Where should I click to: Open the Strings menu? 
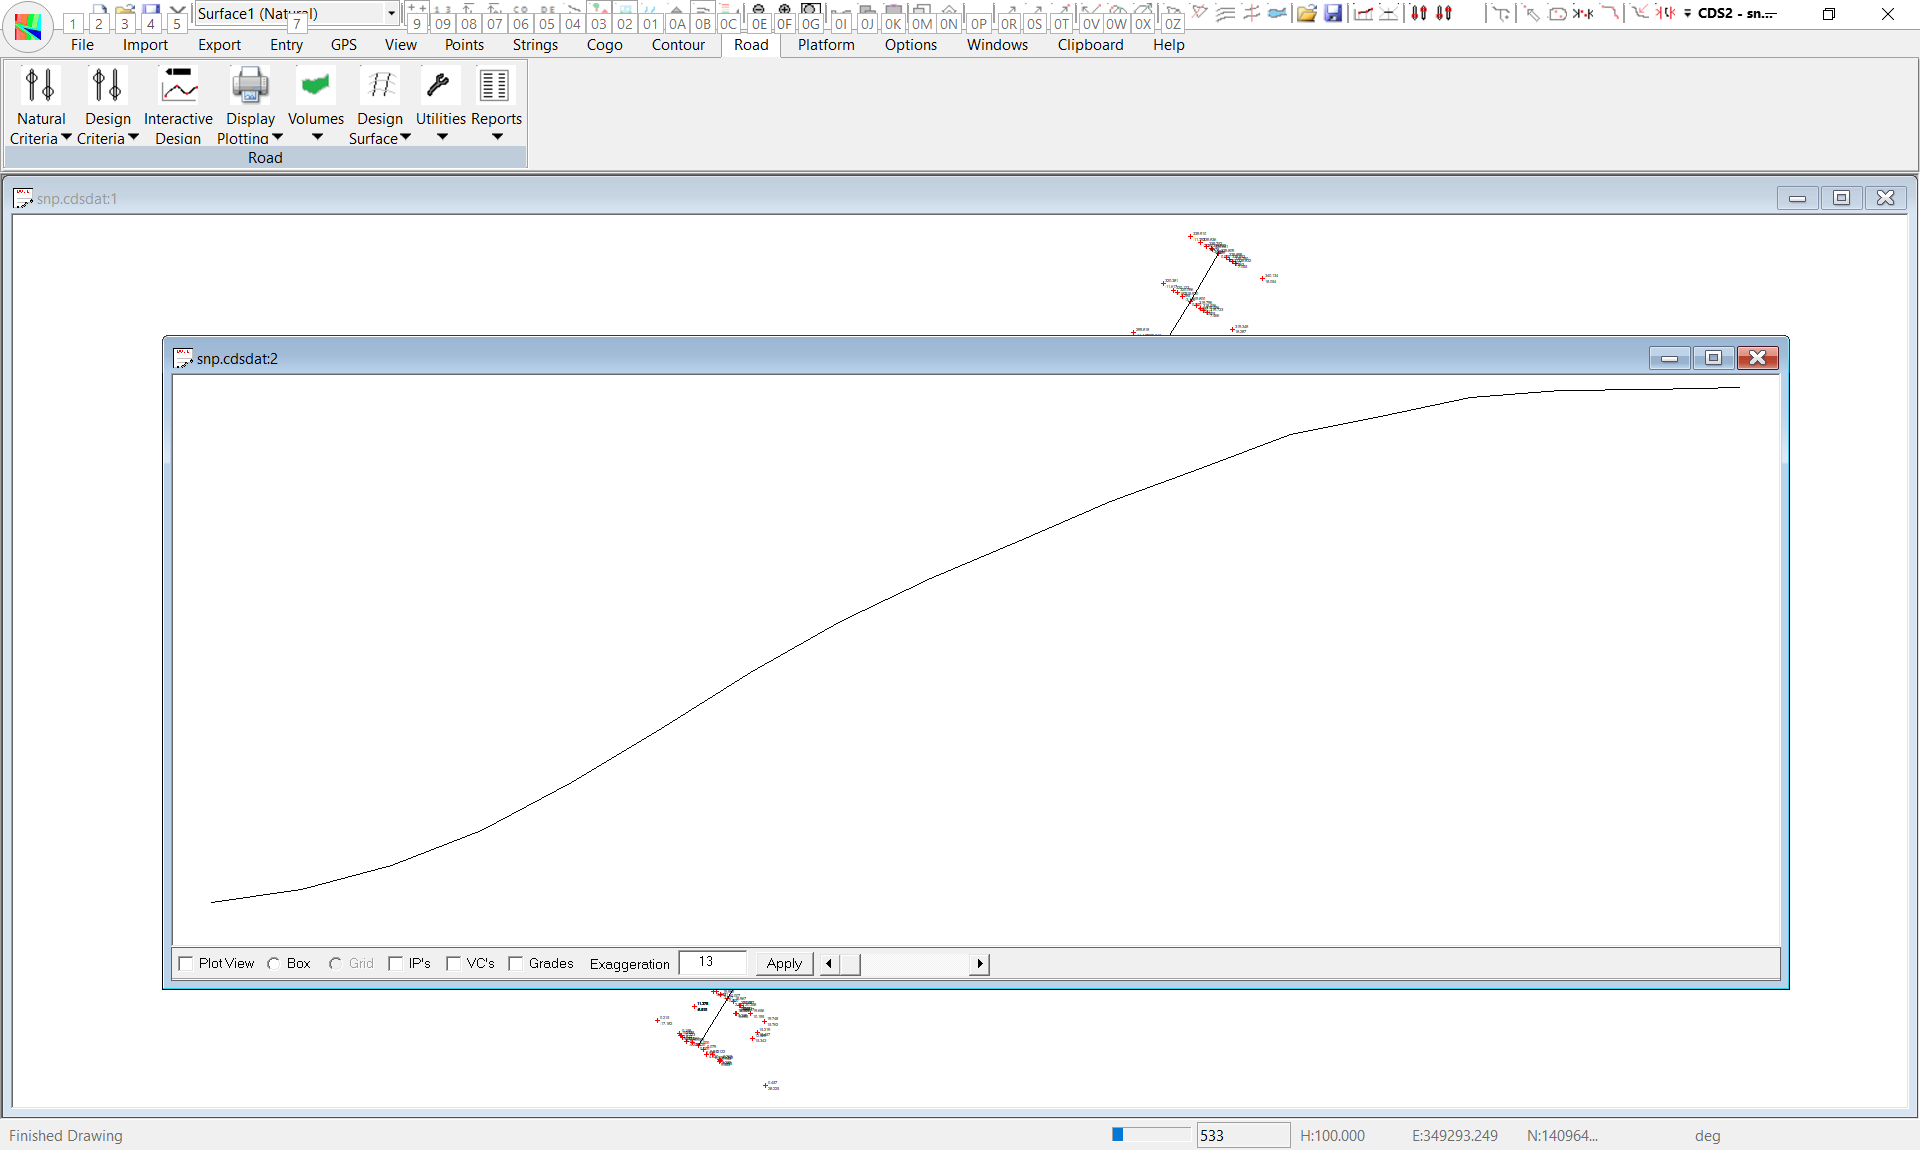tap(535, 45)
